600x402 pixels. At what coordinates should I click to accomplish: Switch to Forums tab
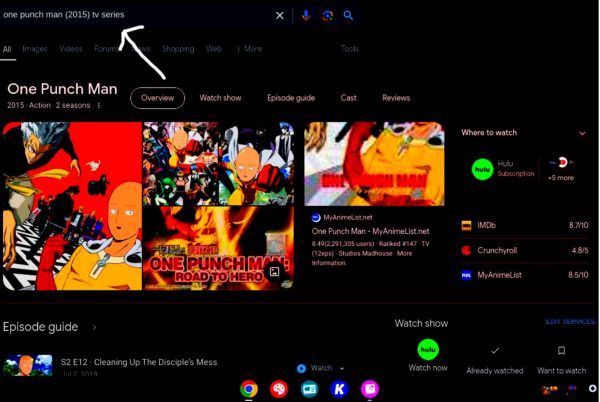[106, 49]
